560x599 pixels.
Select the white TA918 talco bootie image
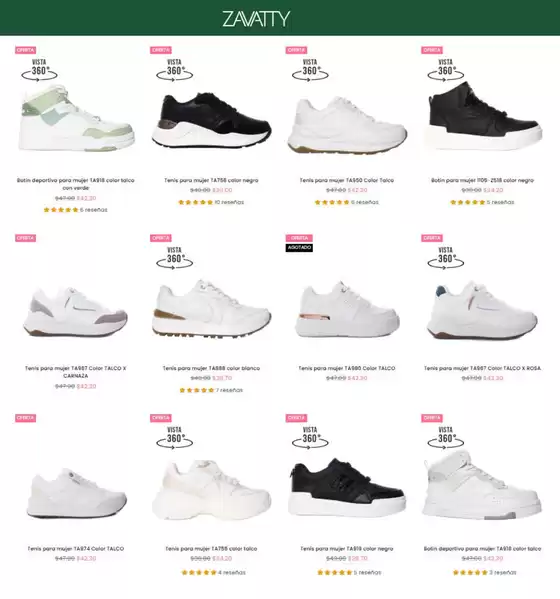(482, 485)
